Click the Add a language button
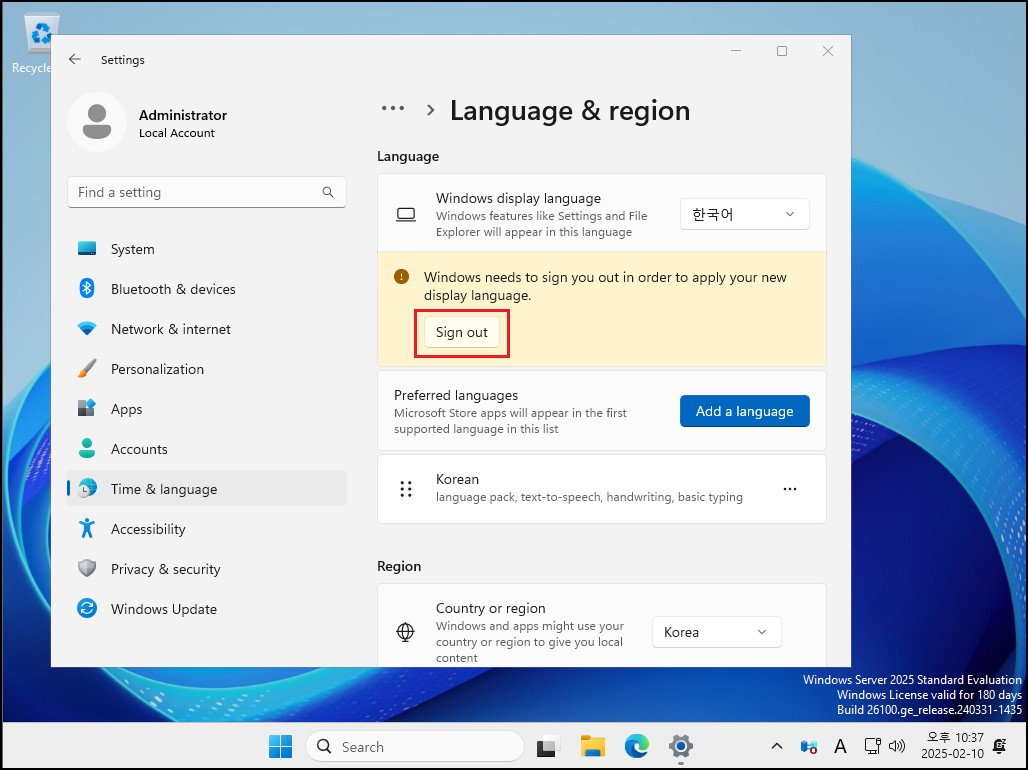 [x=744, y=411]
